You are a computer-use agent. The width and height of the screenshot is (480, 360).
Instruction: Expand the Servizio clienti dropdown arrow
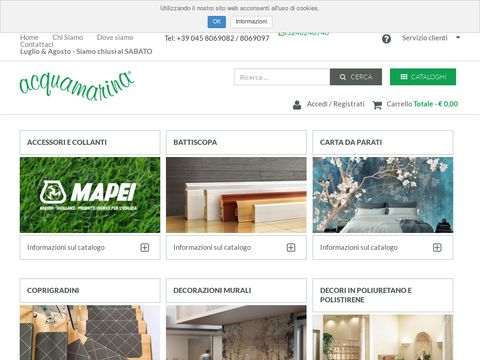pyautogui.click(x=458, y=37)
